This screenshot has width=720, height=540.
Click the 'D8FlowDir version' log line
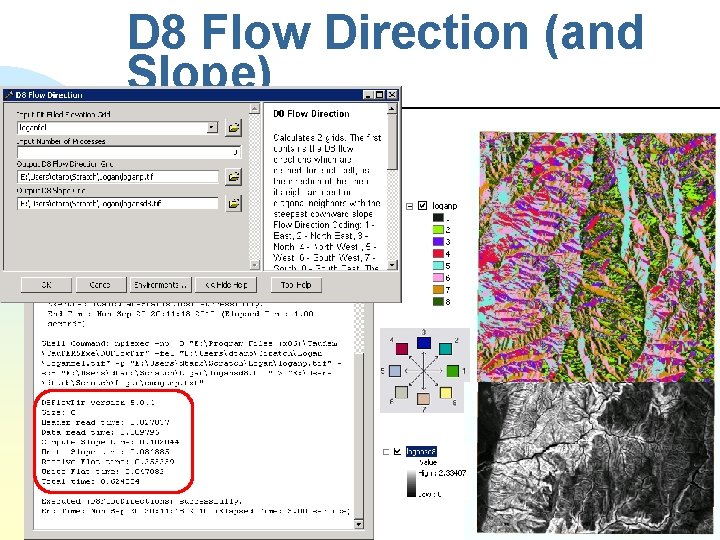(98, 402)
